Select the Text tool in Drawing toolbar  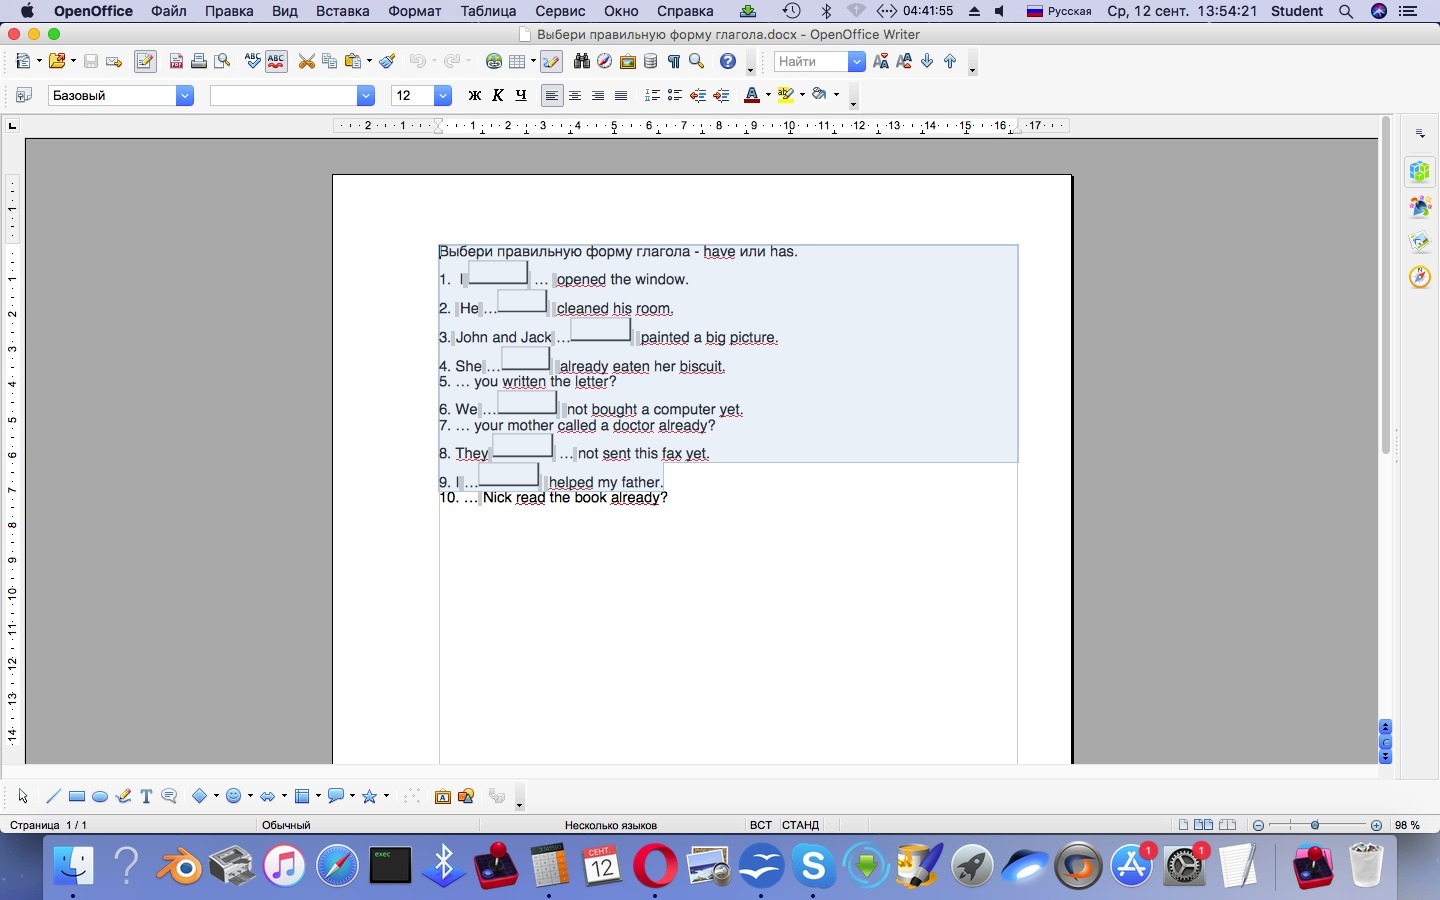146,797
